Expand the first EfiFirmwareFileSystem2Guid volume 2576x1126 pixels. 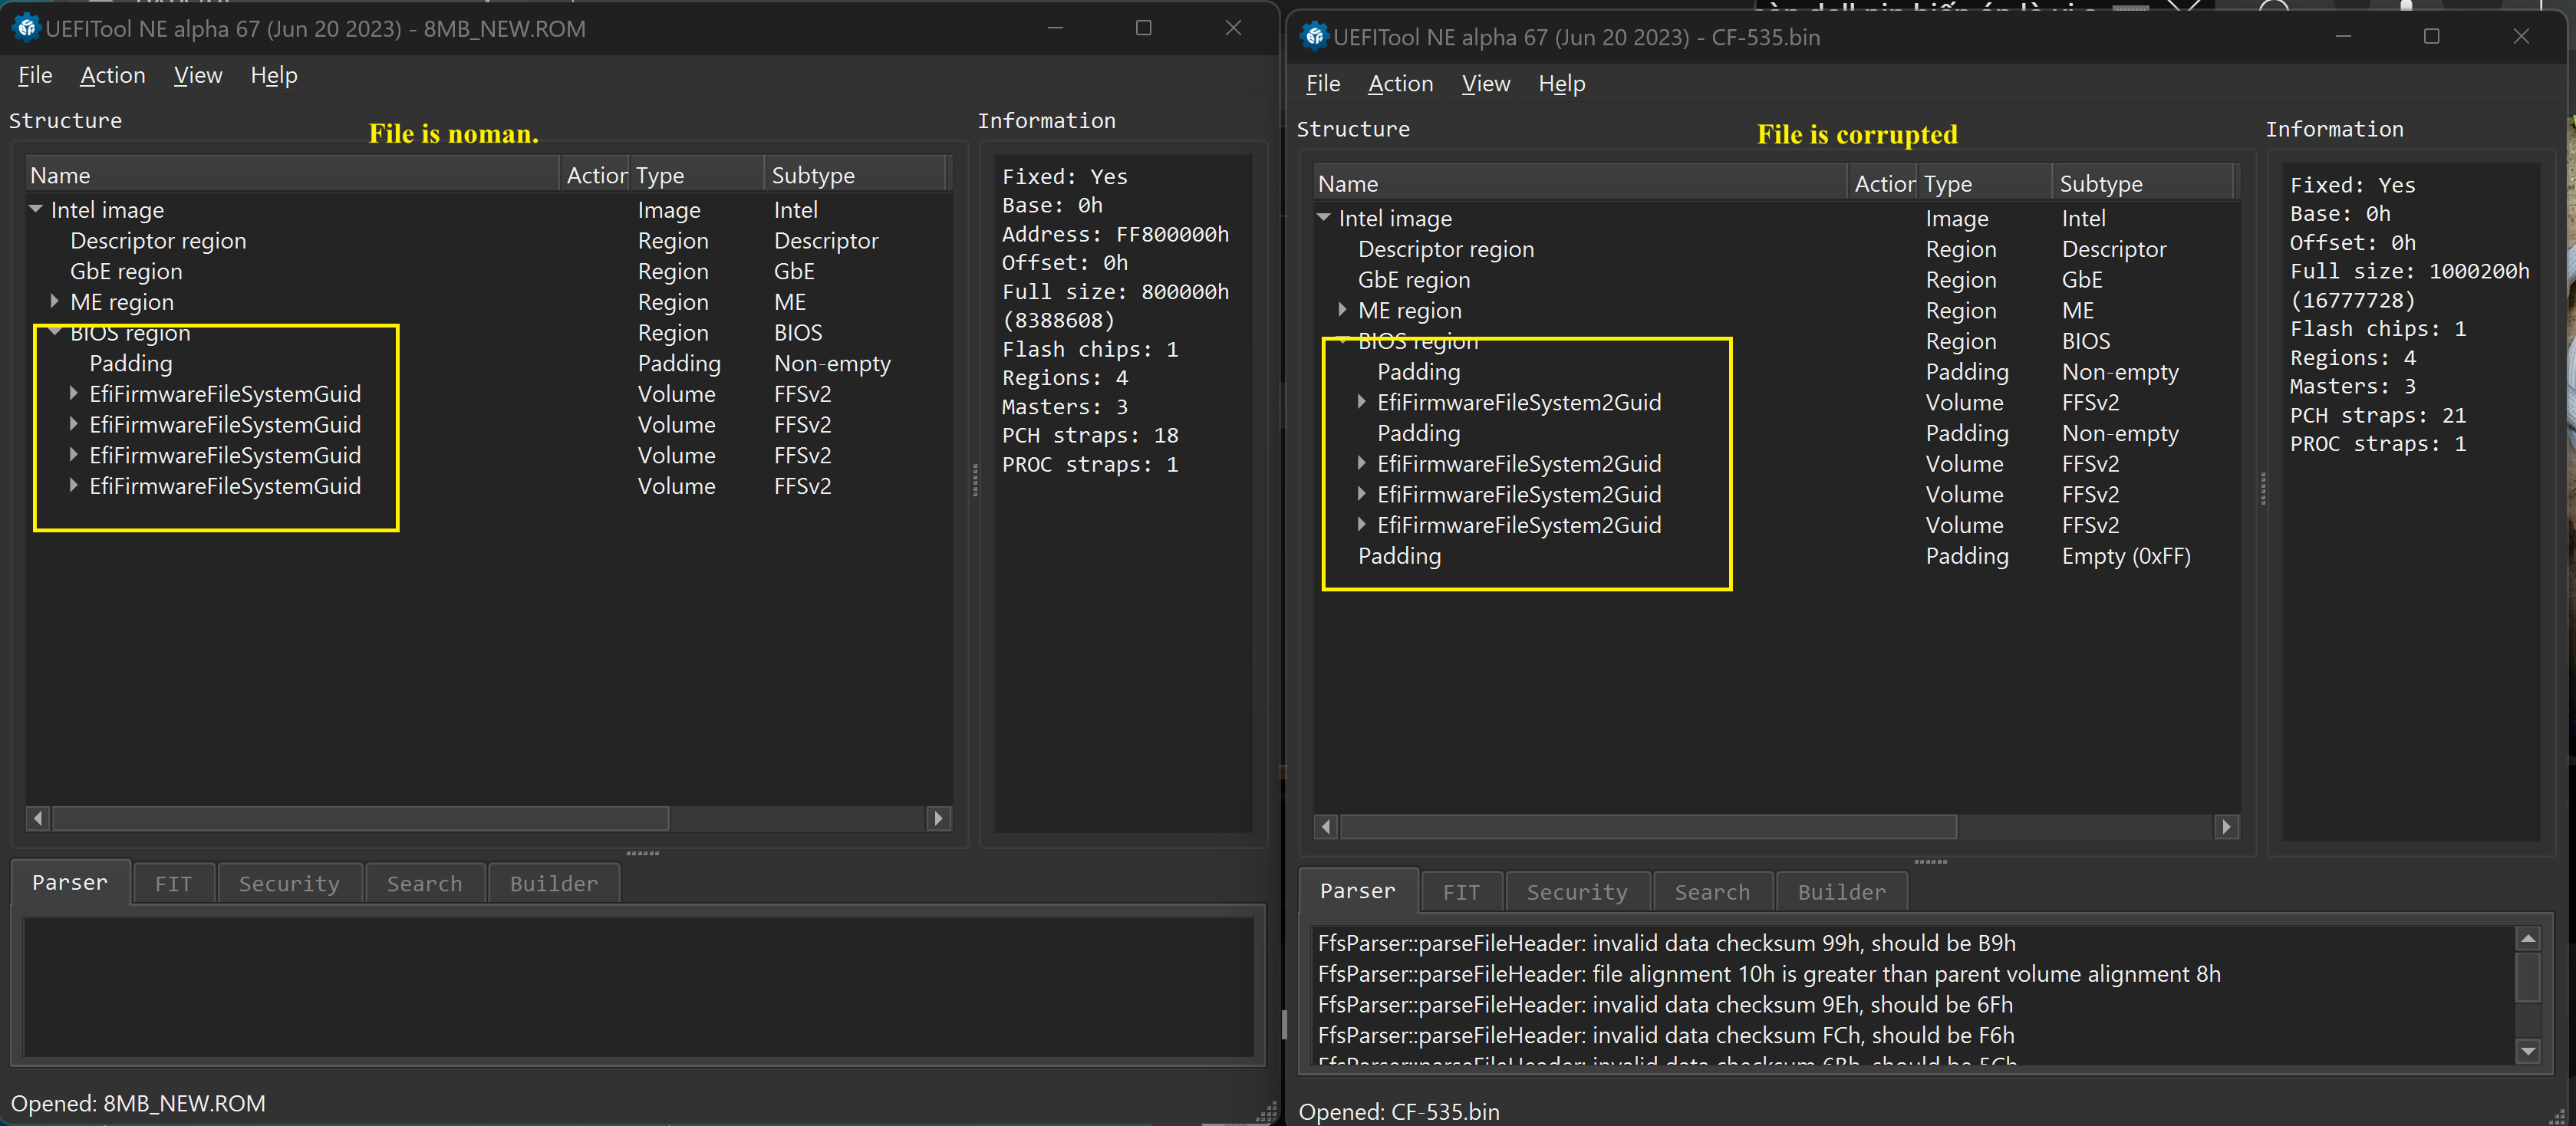1361,402
